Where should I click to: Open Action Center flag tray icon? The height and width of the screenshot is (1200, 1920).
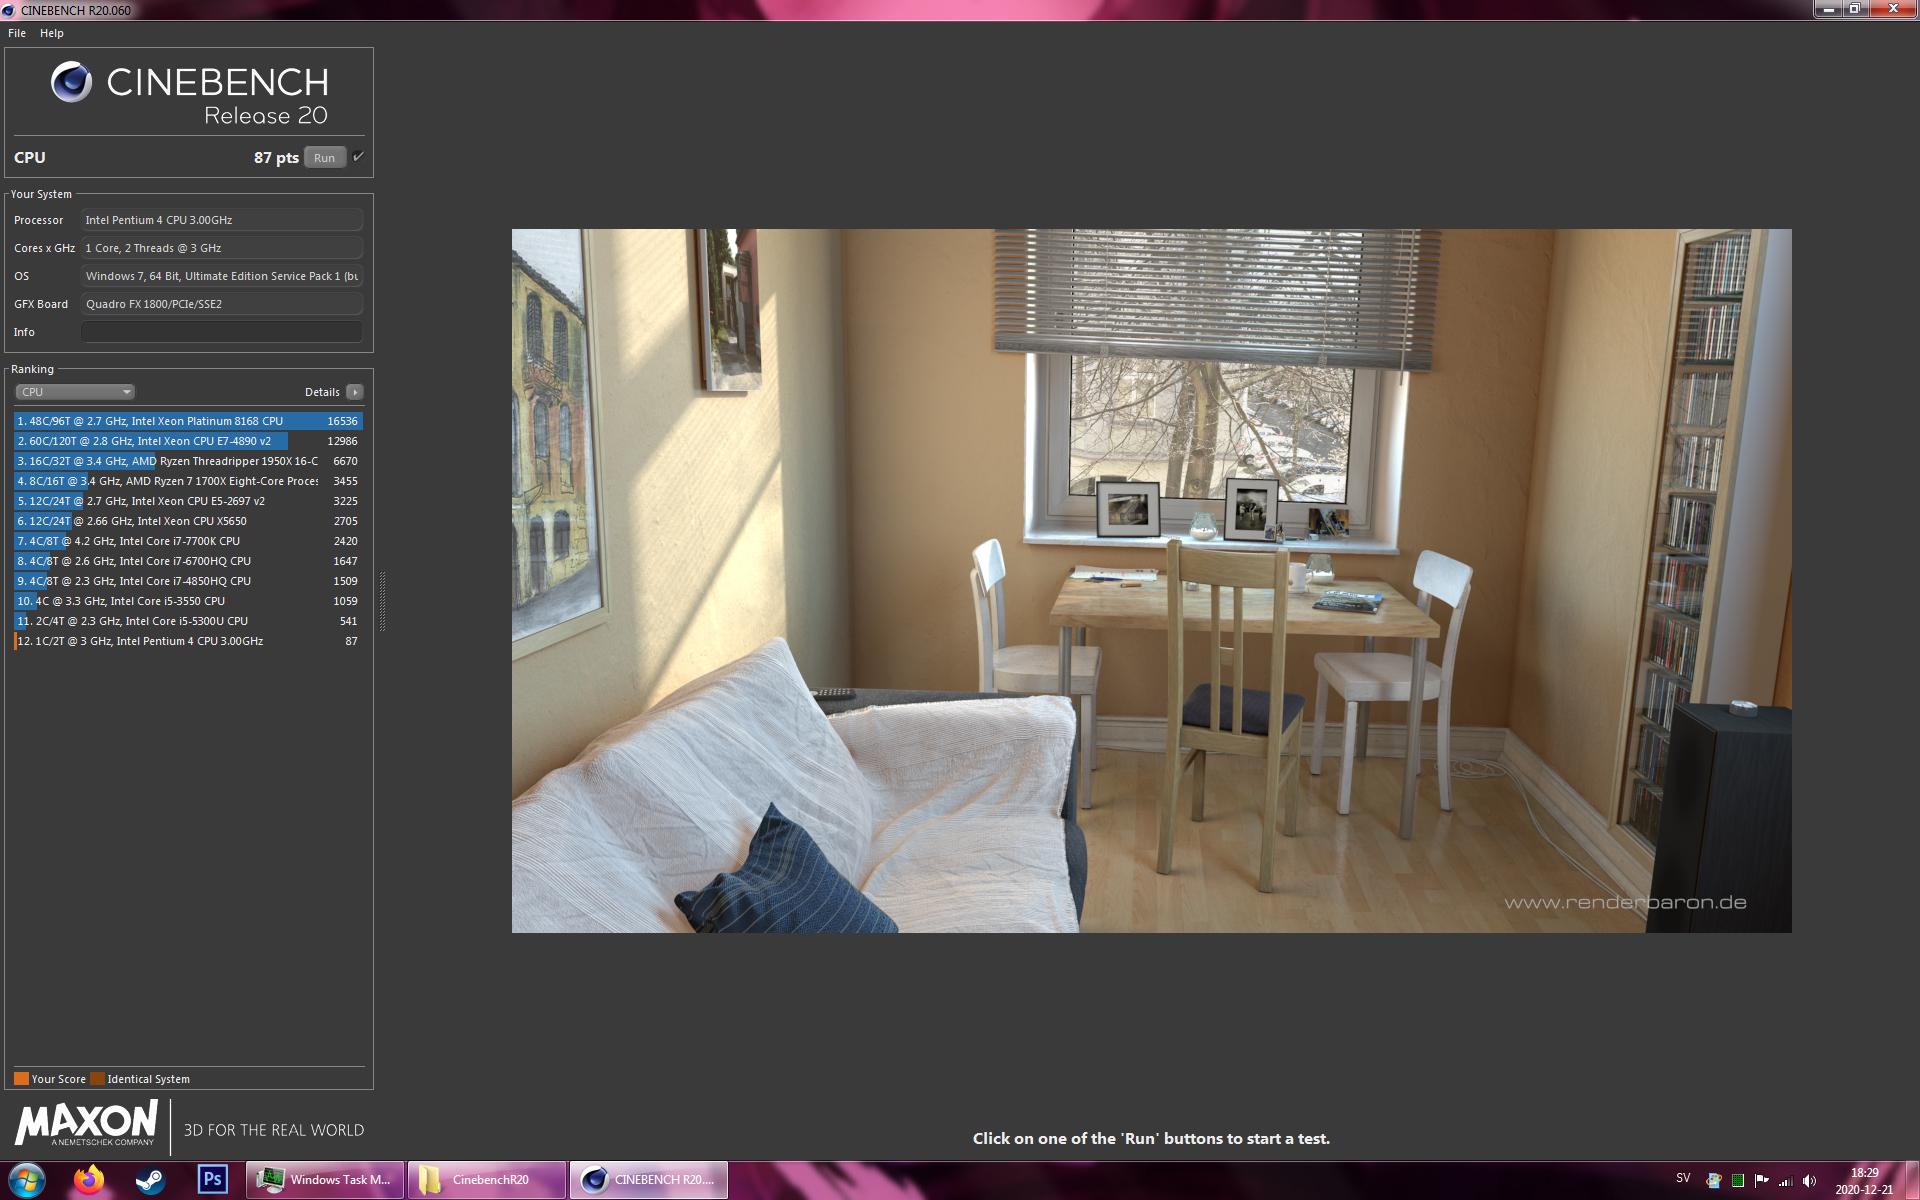click(x=1761, y=1181)
